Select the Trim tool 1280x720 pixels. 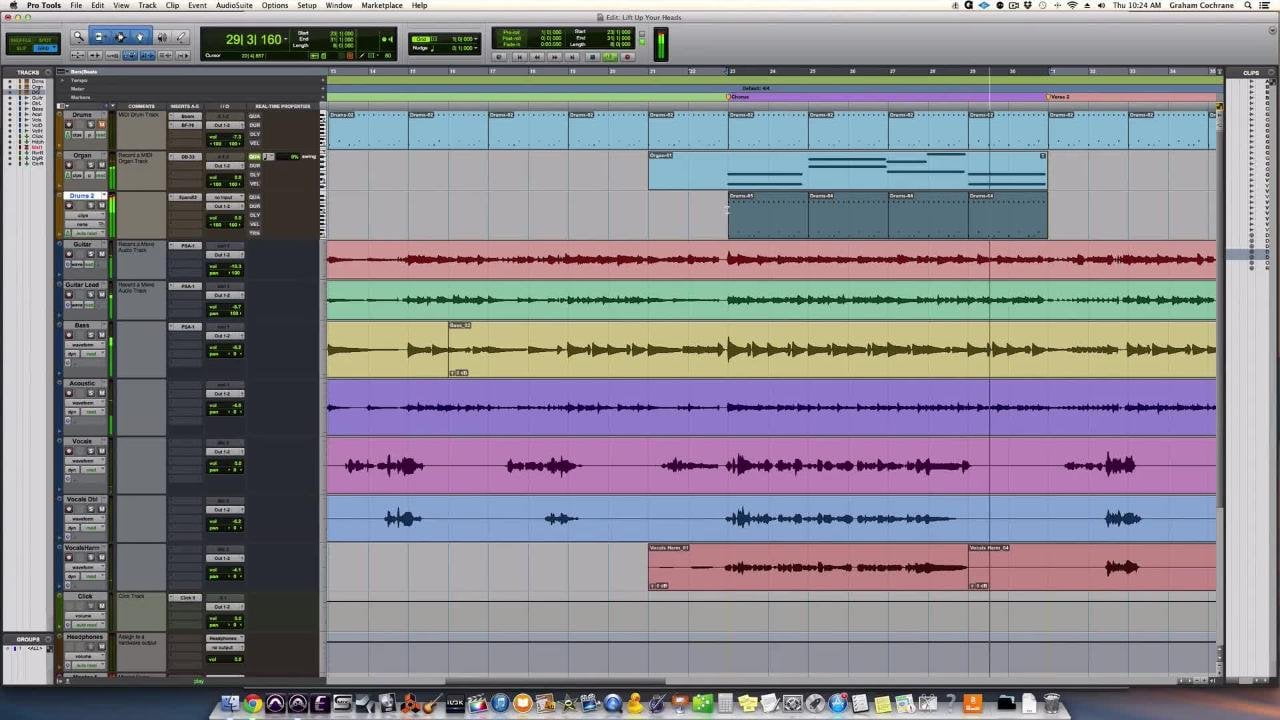tap(100, 36)
